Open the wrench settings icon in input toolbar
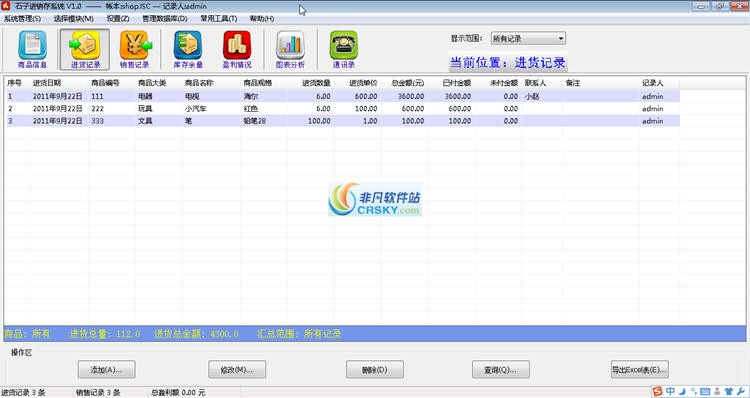This screenshot has width=750, height=398. (741, 391)
